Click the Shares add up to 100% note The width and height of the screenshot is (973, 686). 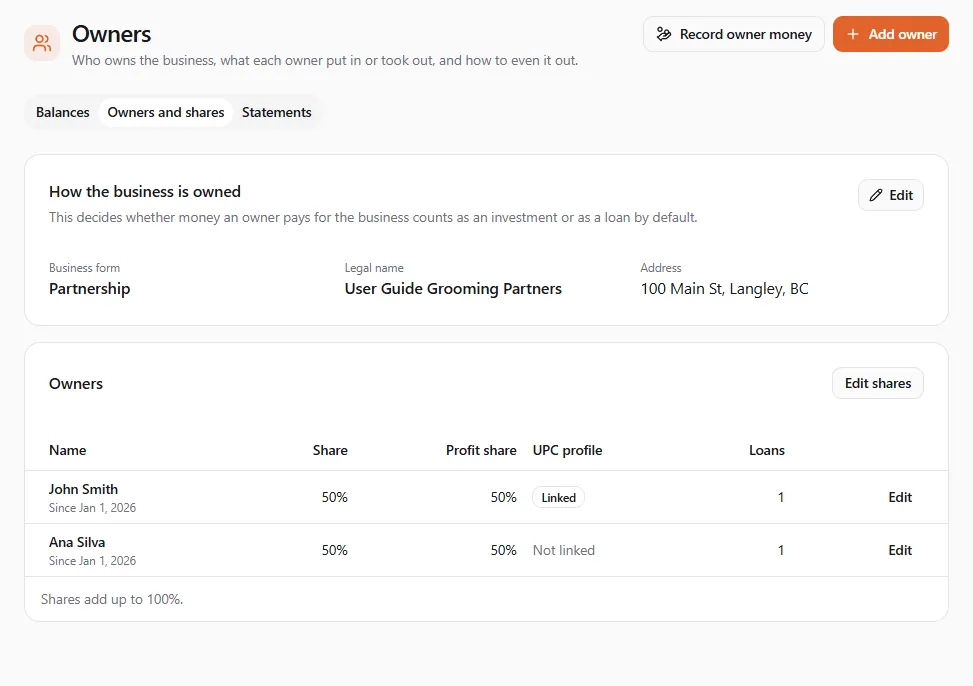click(x=112, y=599)
